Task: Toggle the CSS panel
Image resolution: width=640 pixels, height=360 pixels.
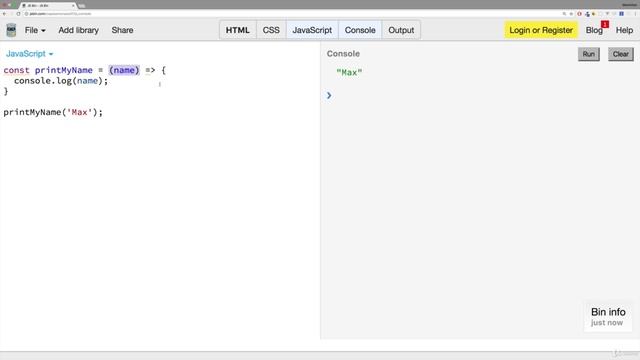Action: (x=271, y=30)
